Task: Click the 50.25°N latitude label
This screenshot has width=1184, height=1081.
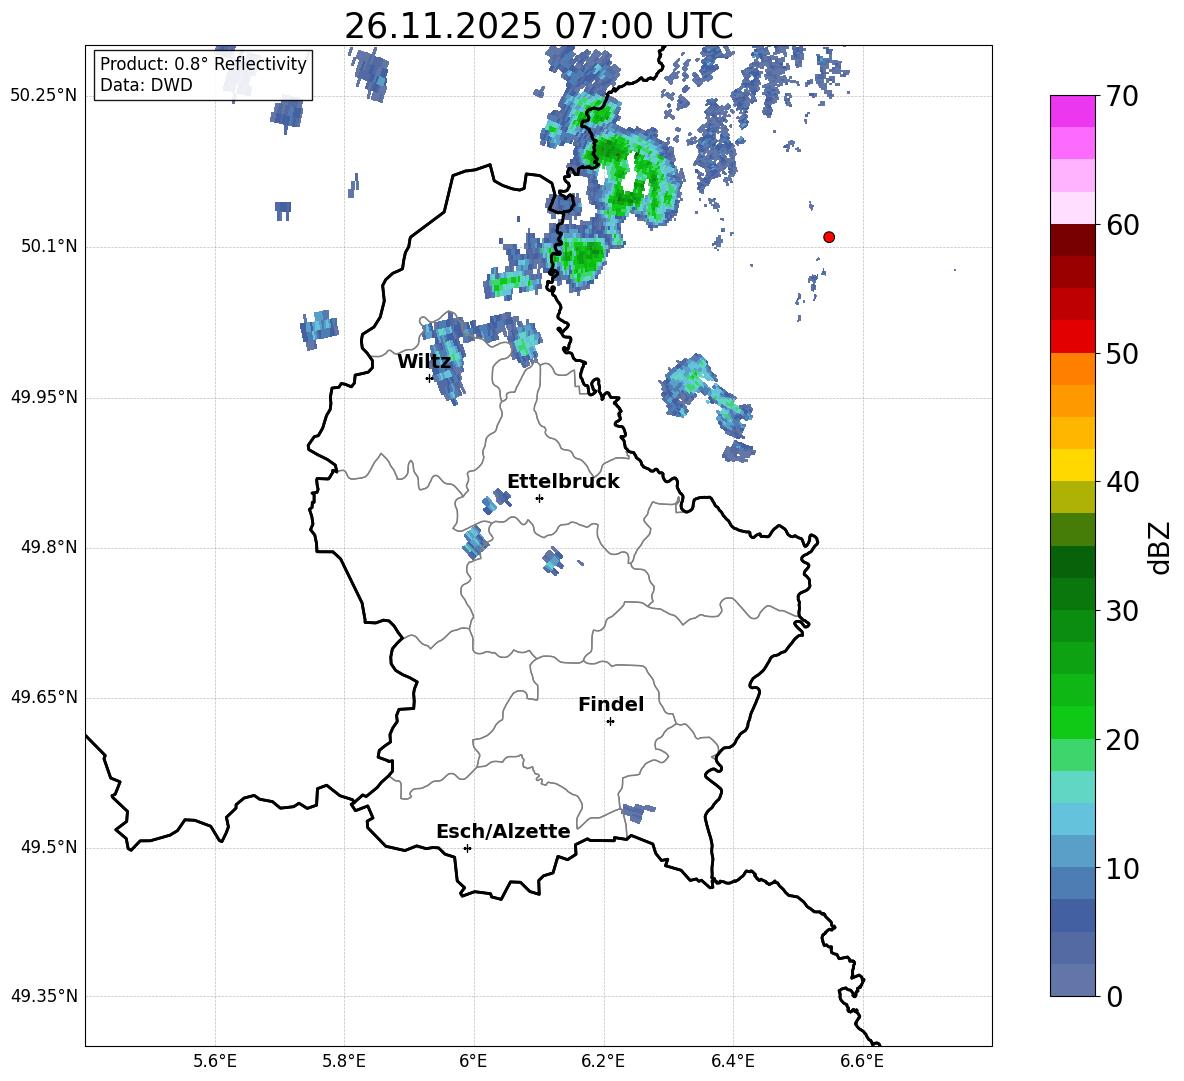Action: 44,96
